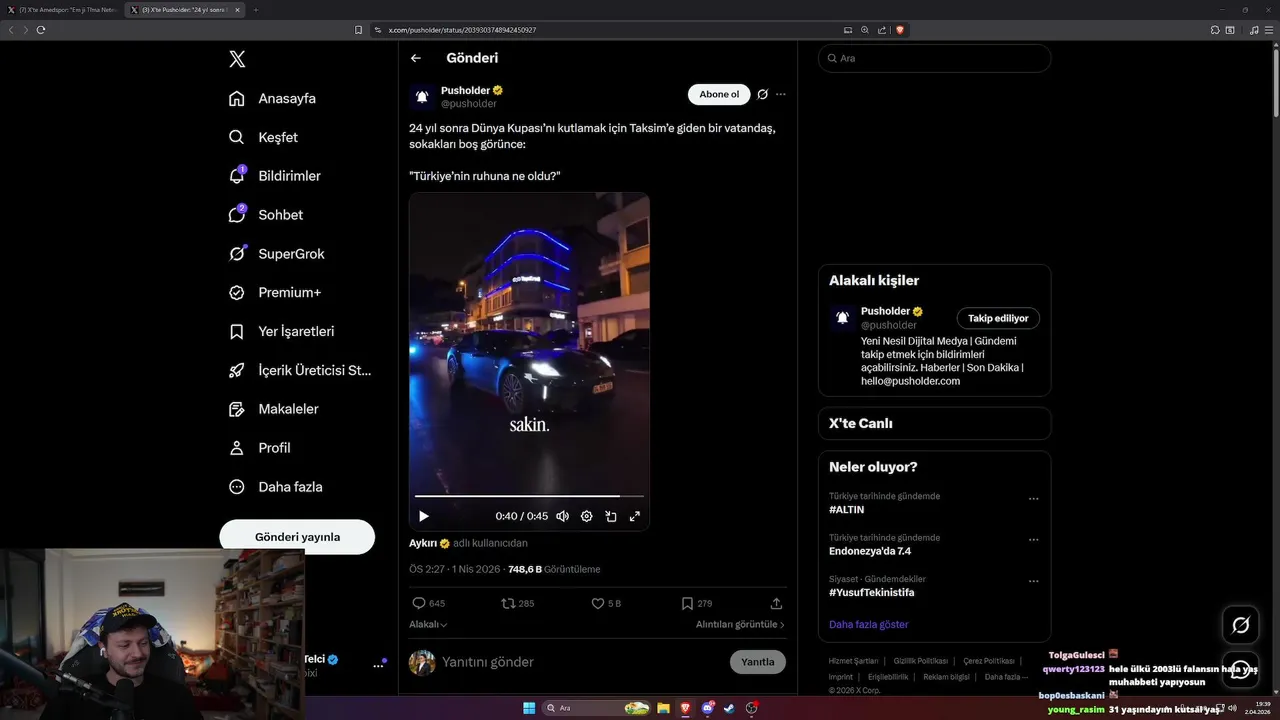Open Alıntıları görüntüle link
Screen dimensions: 1280x720
coord(740,624)
